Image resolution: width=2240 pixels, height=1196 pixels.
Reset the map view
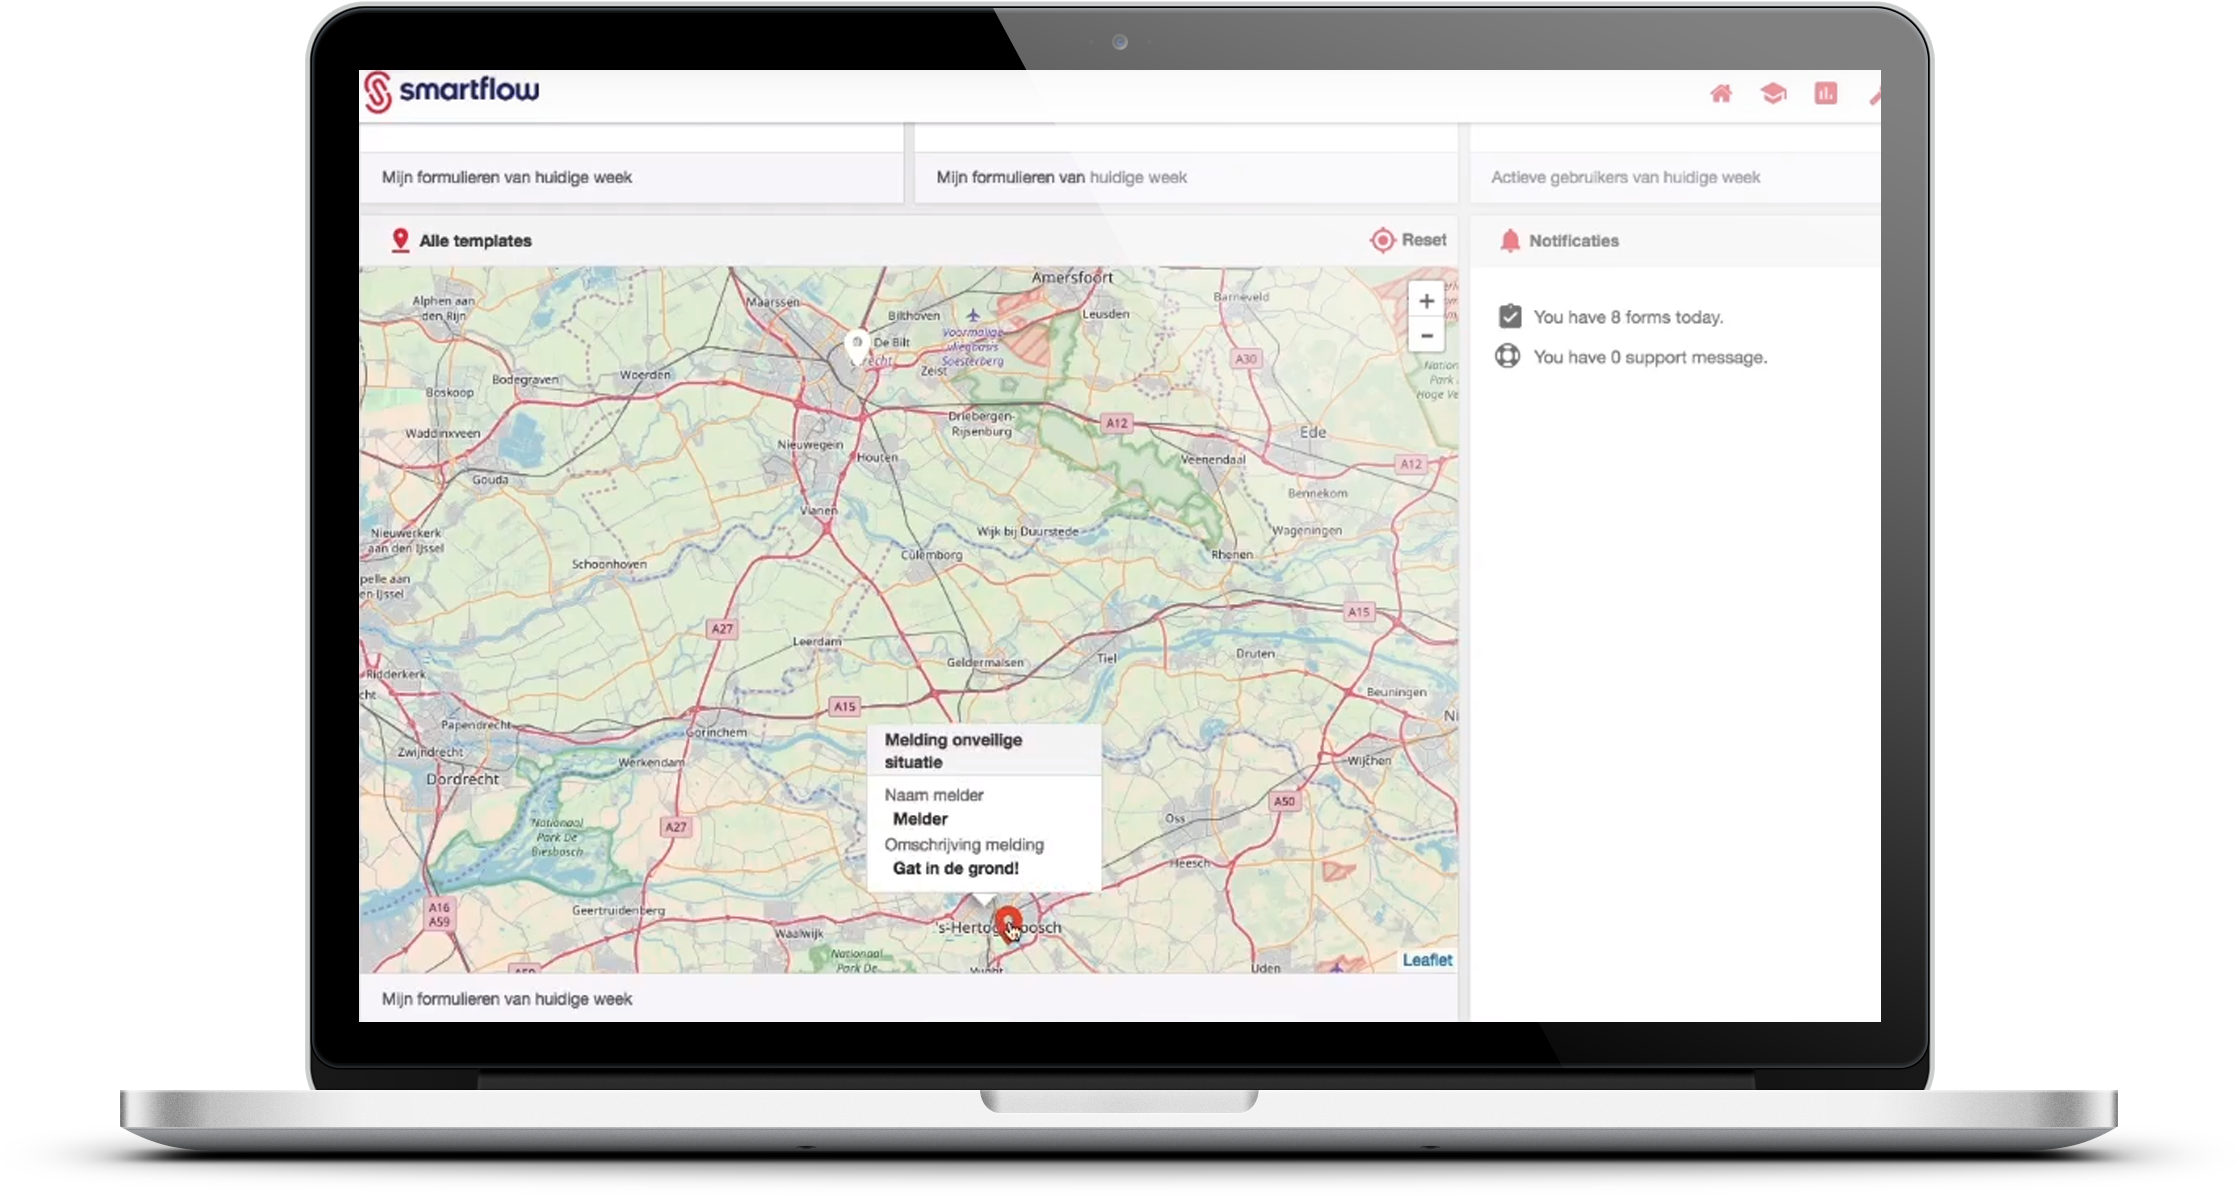tap(1423, 240)
